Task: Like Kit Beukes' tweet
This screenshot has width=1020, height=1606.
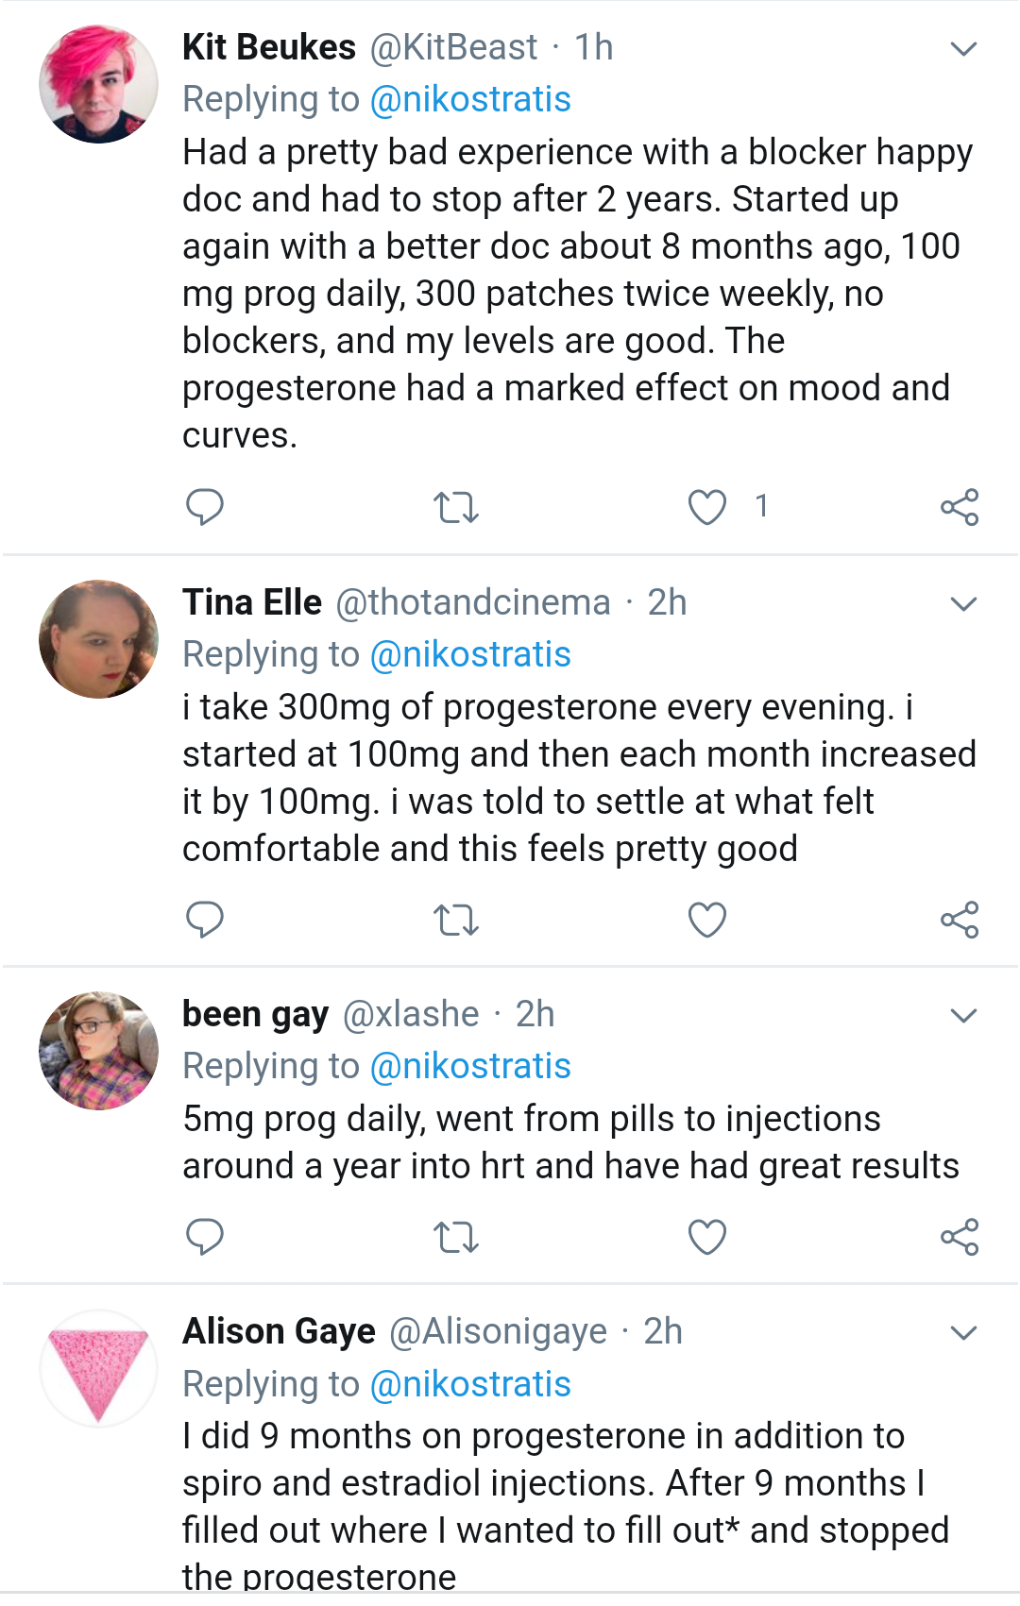Action: pos(707,507)
